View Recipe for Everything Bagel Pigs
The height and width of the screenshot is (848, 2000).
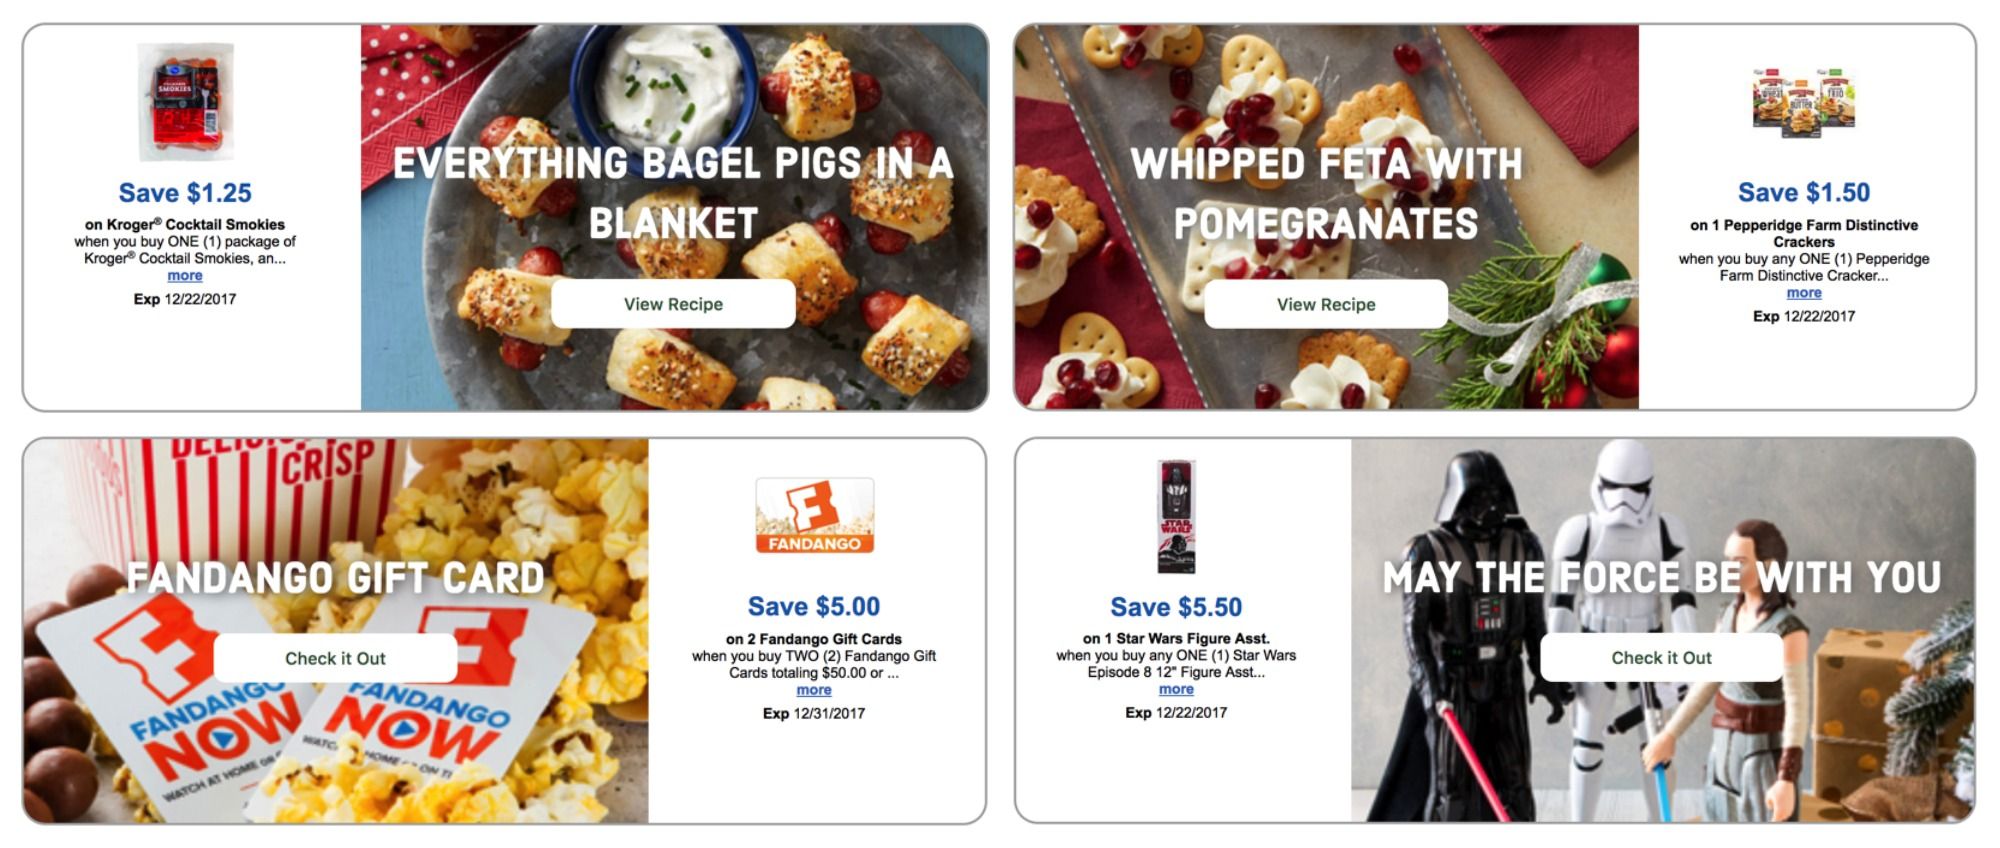[x=673, y=304]
